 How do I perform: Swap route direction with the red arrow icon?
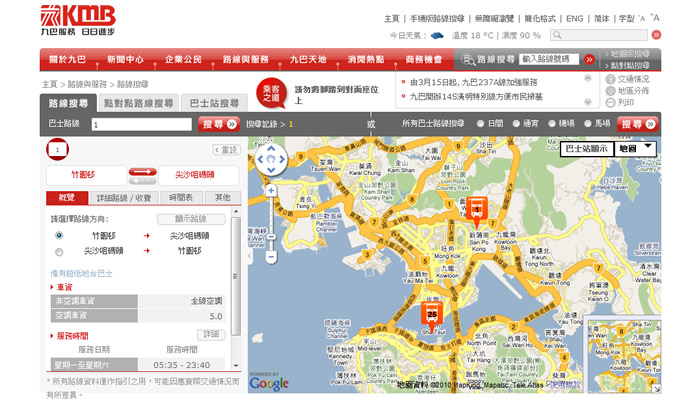(x=143, y=174)
